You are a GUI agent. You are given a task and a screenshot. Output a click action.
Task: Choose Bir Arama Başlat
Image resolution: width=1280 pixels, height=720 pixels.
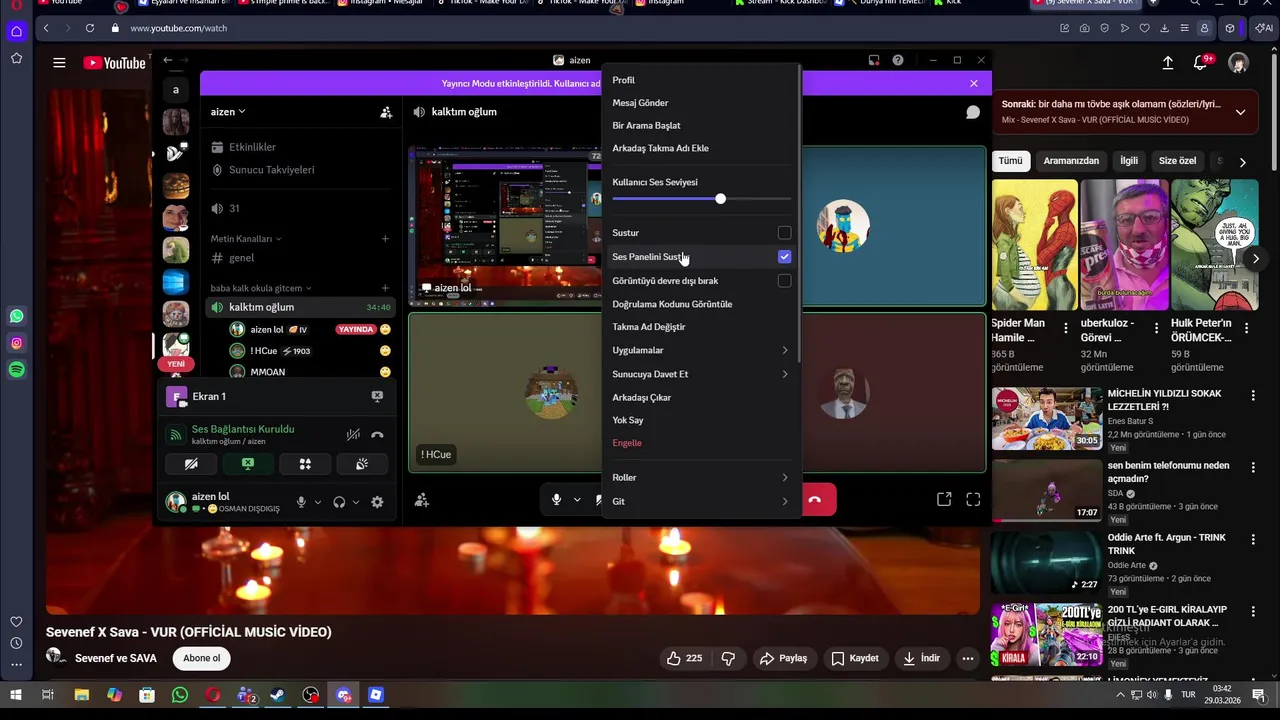[x=700, y=126]
